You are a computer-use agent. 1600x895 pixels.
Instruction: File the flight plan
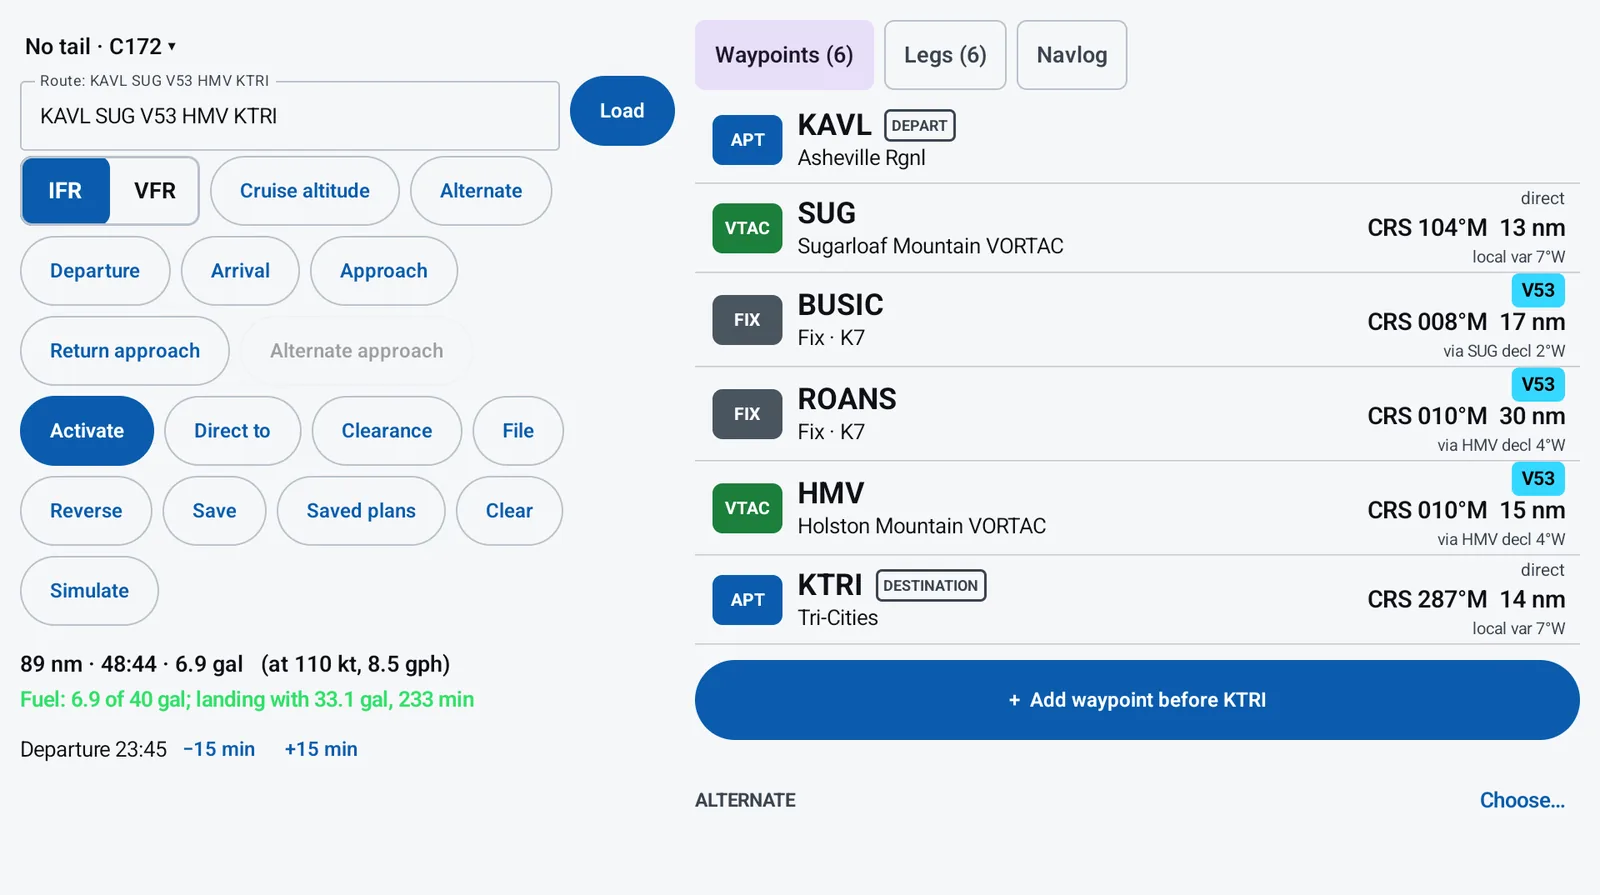[x=518, y=431]
